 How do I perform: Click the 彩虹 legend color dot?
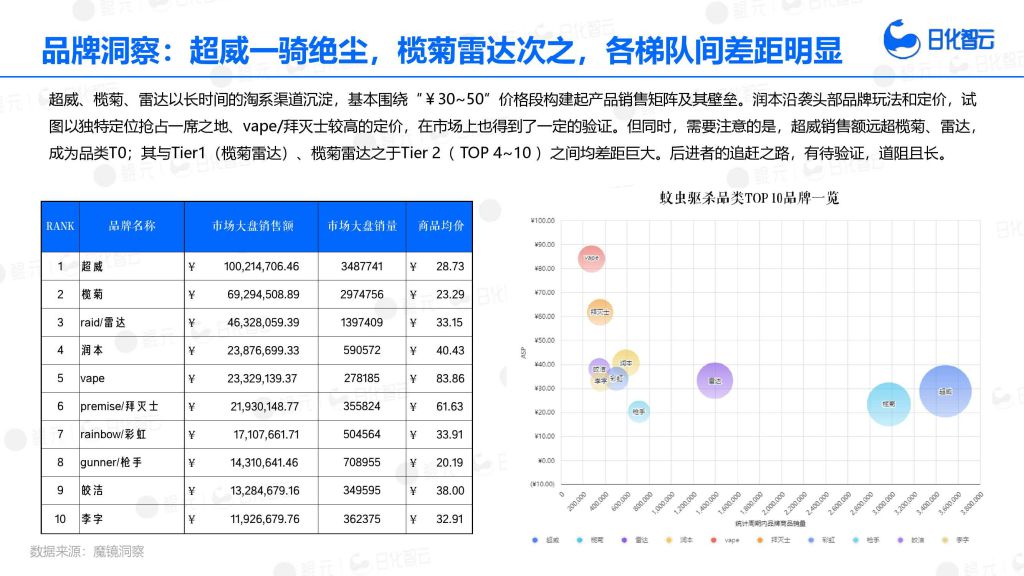810,540
